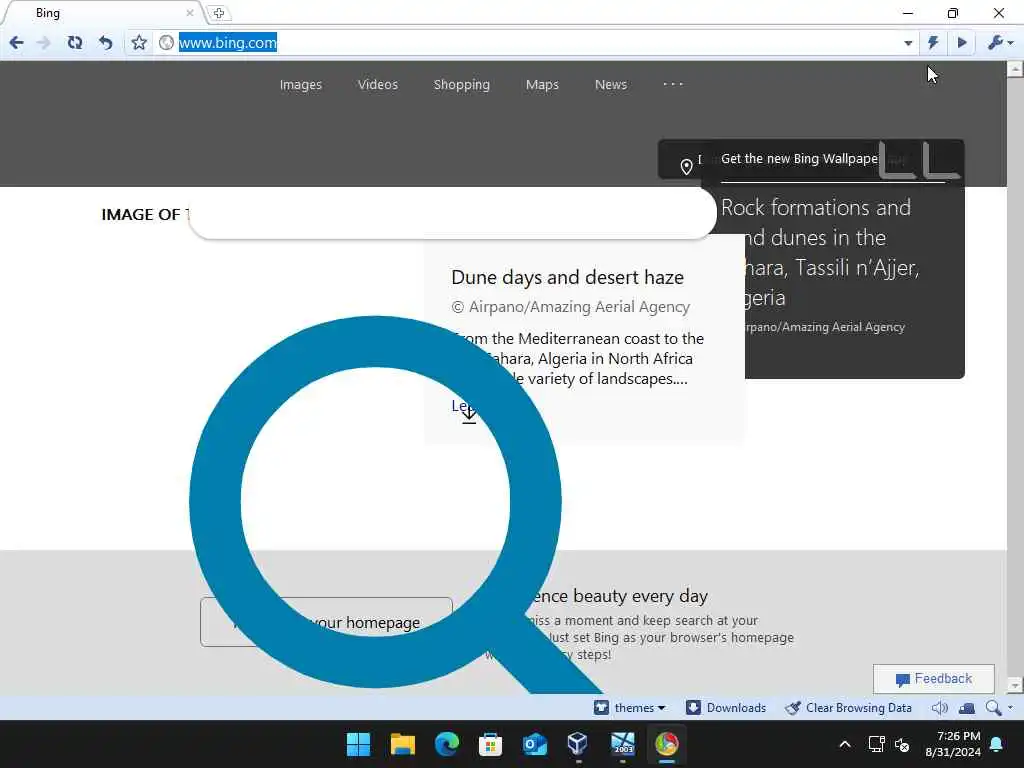Click the network tray icon
The image size is (1024, 768).
point(876,744)
